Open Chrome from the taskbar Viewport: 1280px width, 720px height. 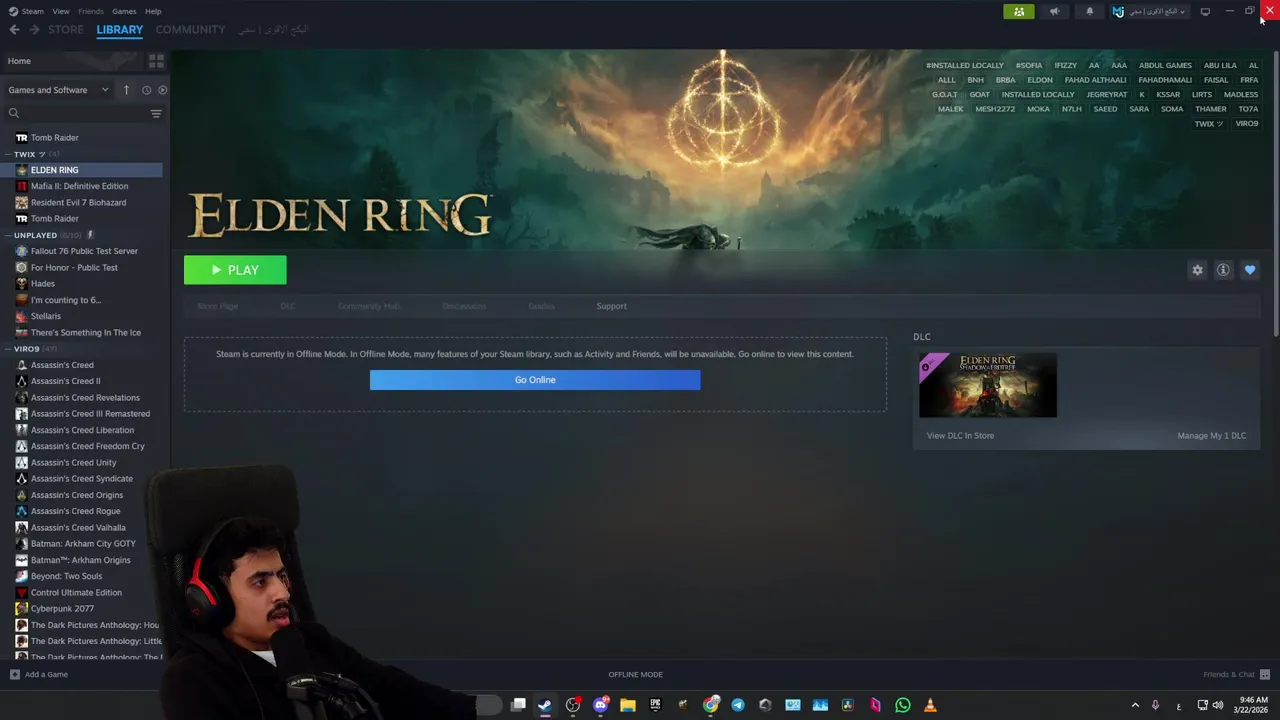(x=711, y=705)
